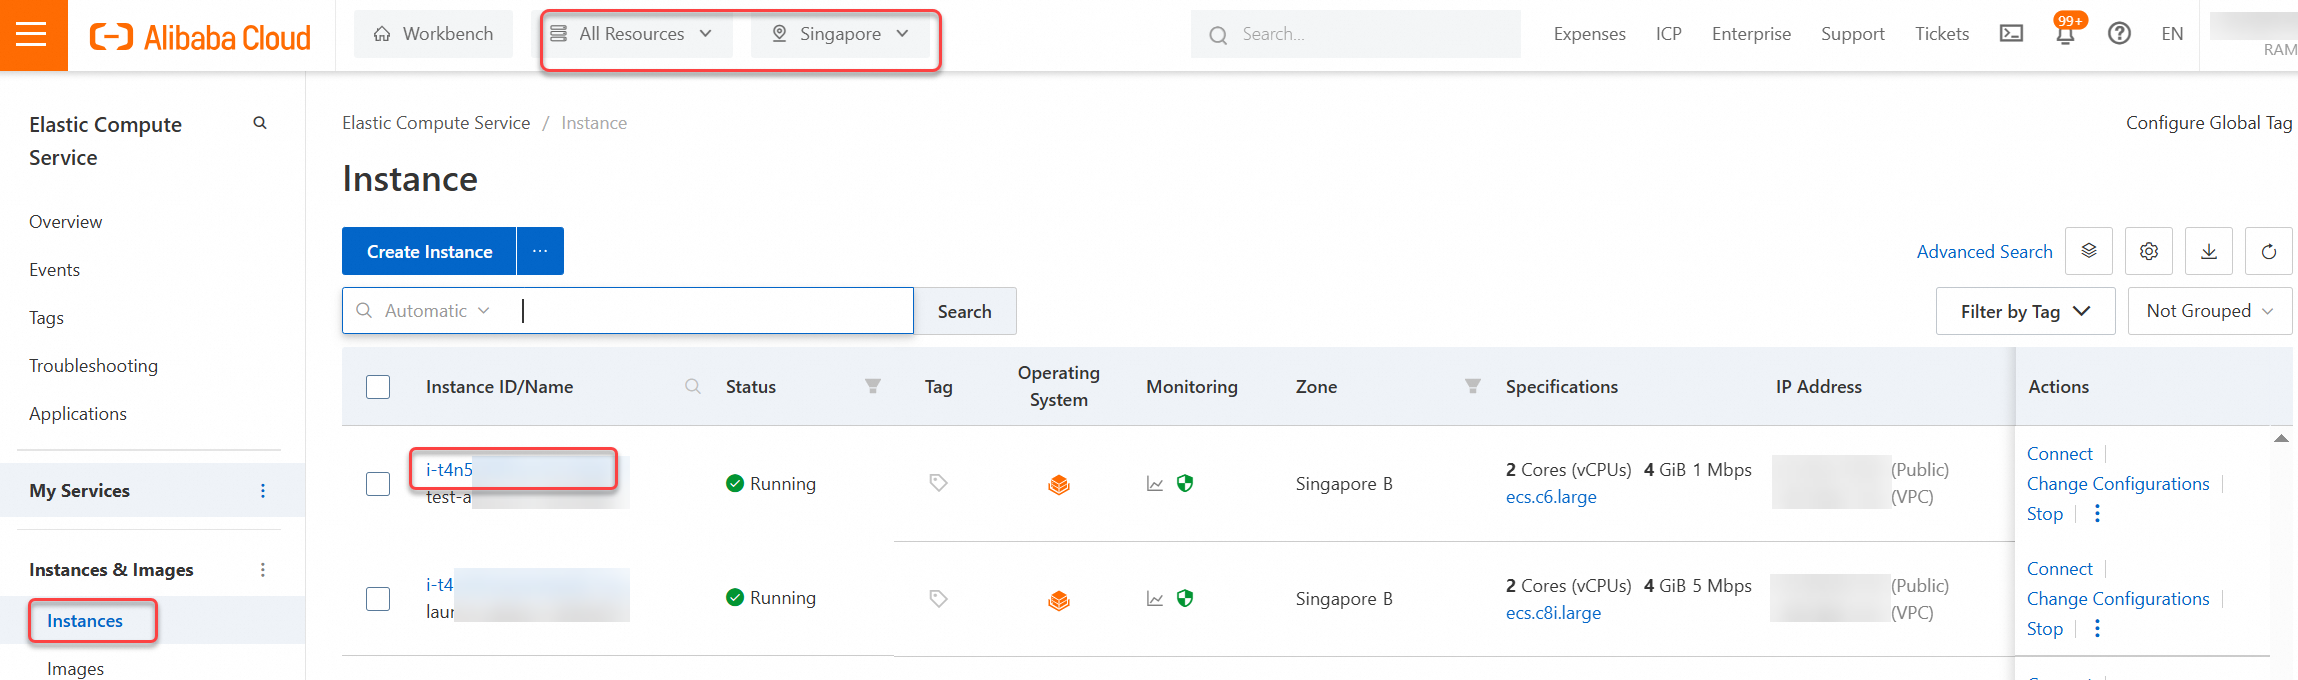Click the Status column filter icon
This screenshot has height=680, width=2298.
[873, 386]
